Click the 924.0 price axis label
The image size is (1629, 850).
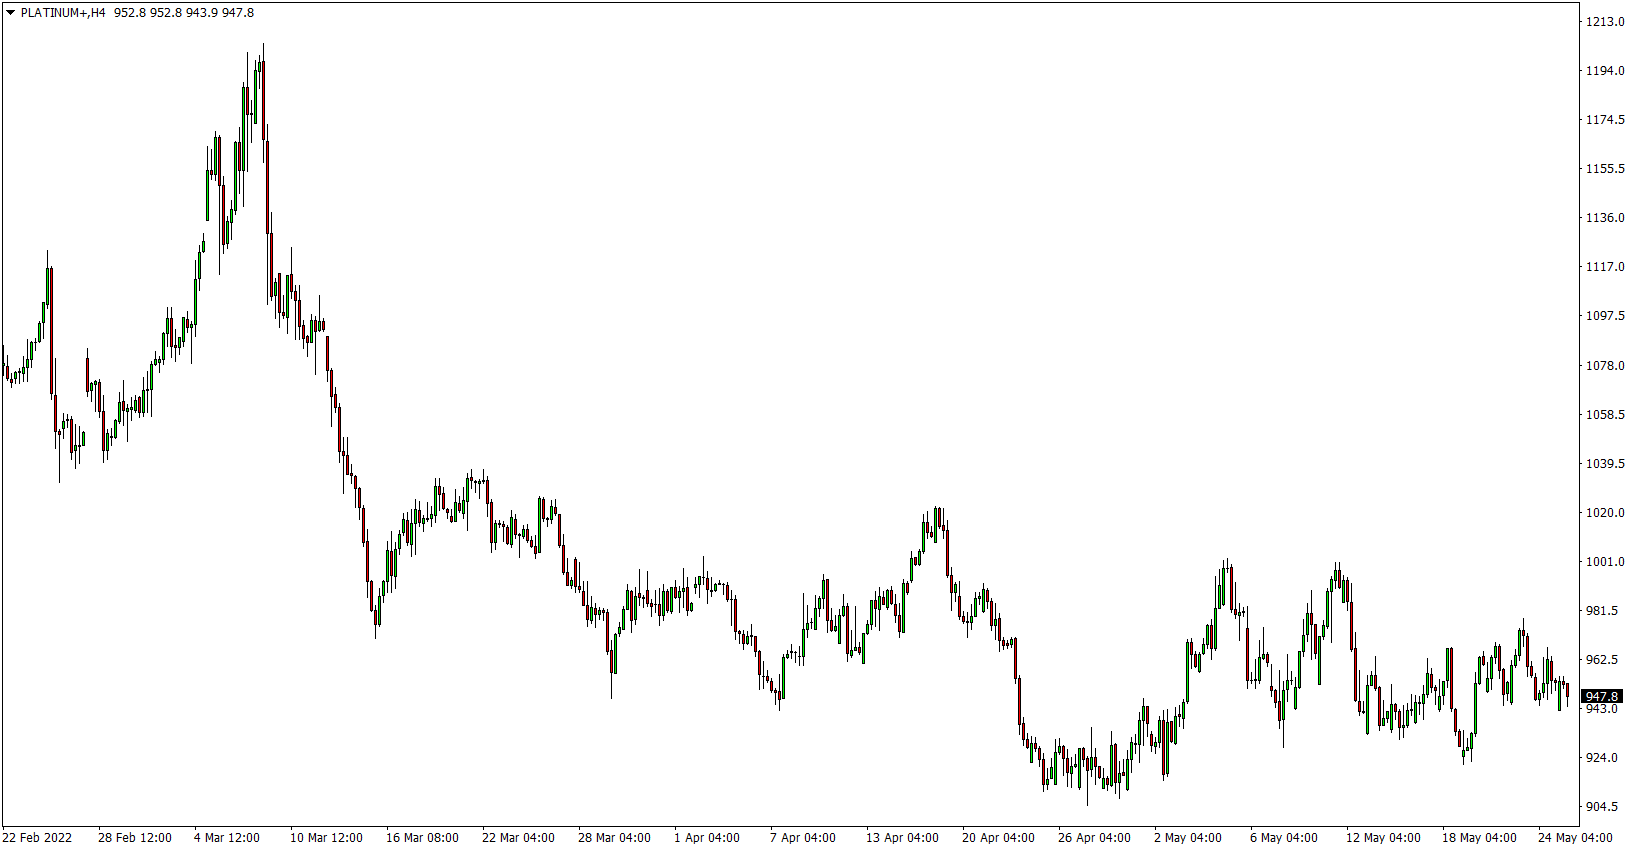(x=1602, y=758)
